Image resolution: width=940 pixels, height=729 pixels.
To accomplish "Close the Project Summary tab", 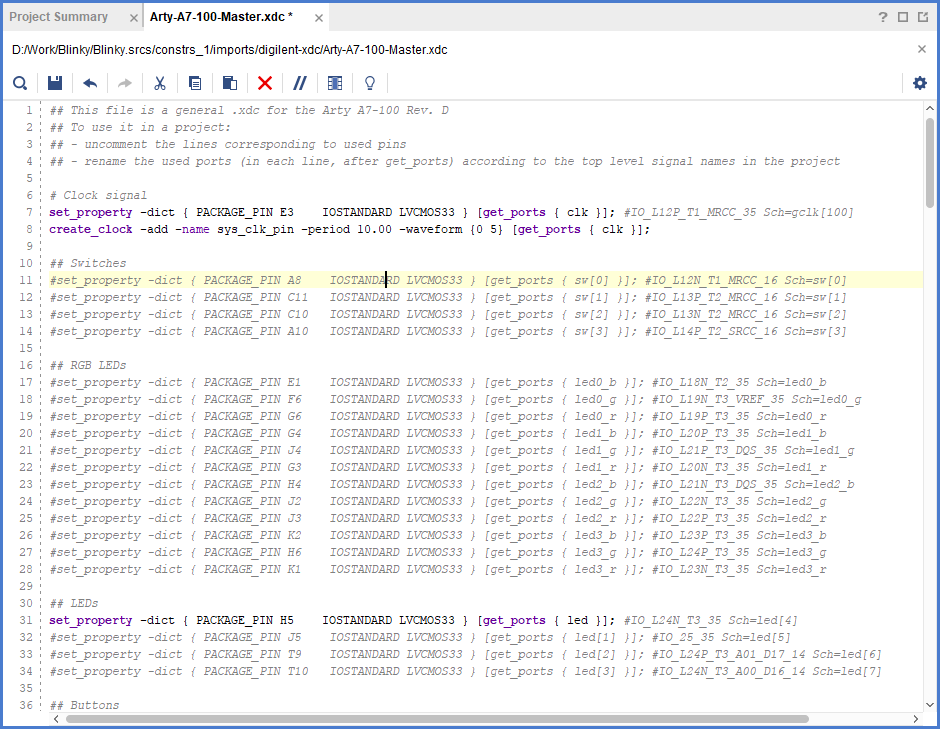I will click(134, 18).
